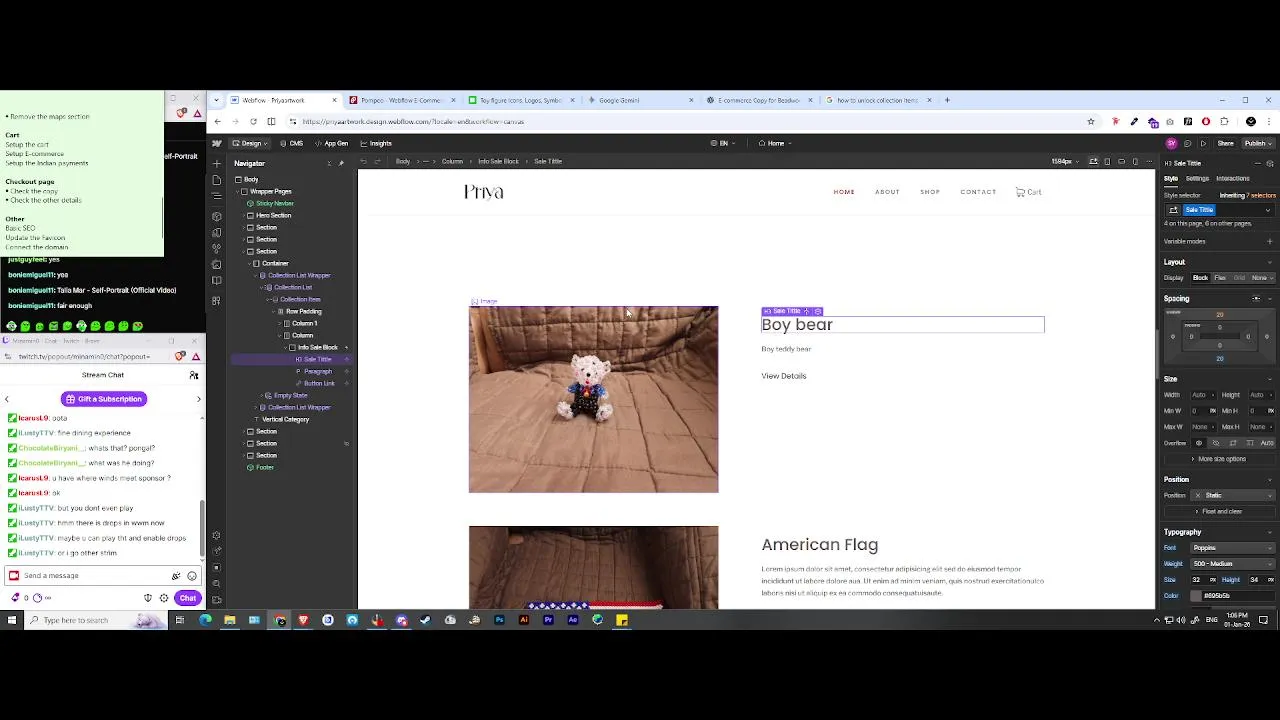Screen dimensions: 1280x720
Task: Open the App Gen tab
Action: pyautogui.click(x=332, y=143)
